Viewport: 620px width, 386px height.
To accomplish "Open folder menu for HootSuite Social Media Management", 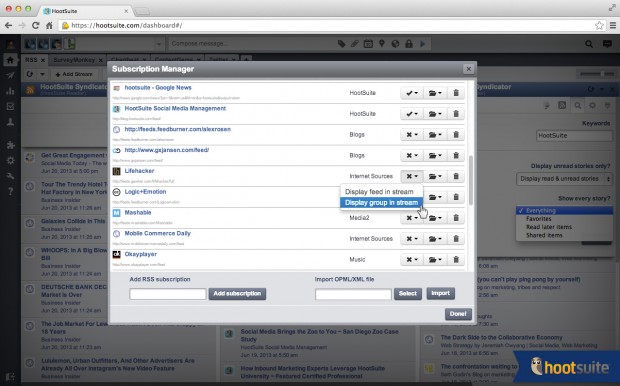I will point(435,114).
